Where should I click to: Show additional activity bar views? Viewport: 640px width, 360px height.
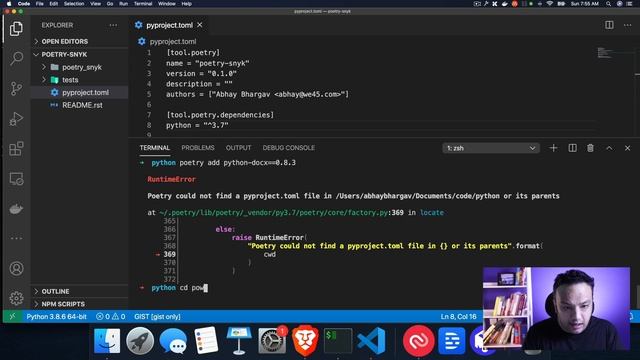point(16,238)
